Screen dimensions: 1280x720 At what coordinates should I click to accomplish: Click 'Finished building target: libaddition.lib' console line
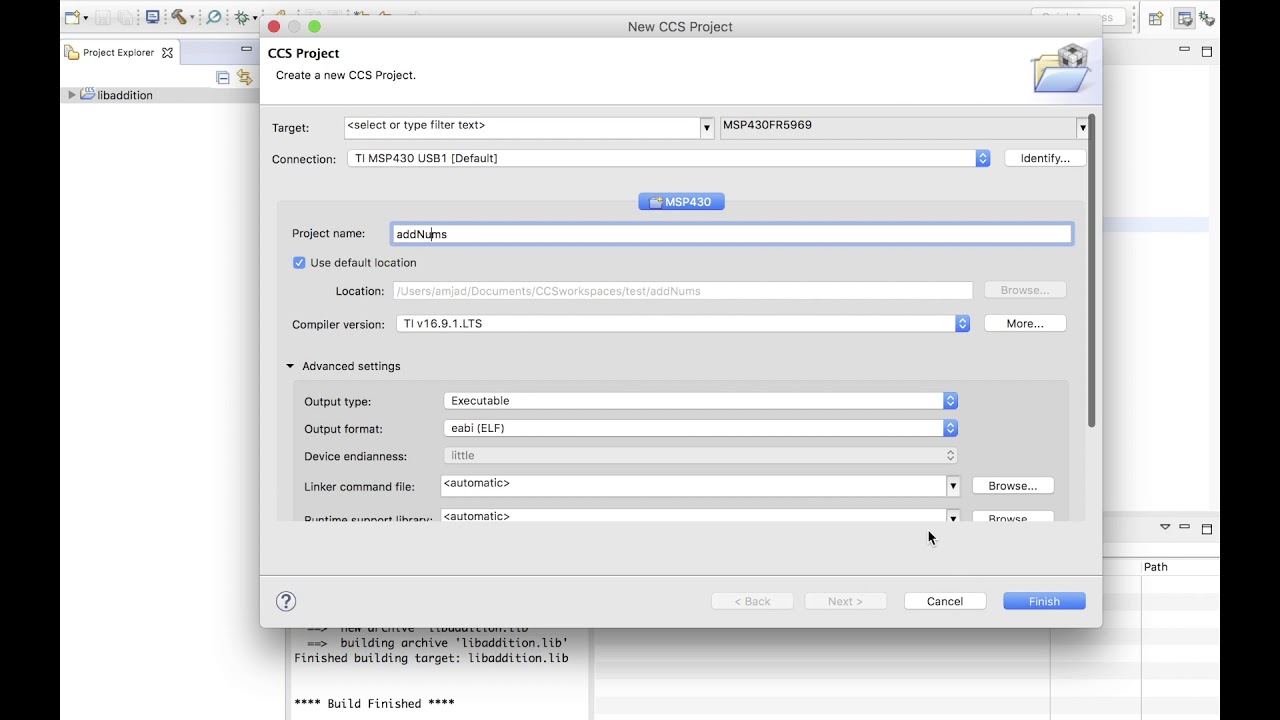(x=431, y=658)
